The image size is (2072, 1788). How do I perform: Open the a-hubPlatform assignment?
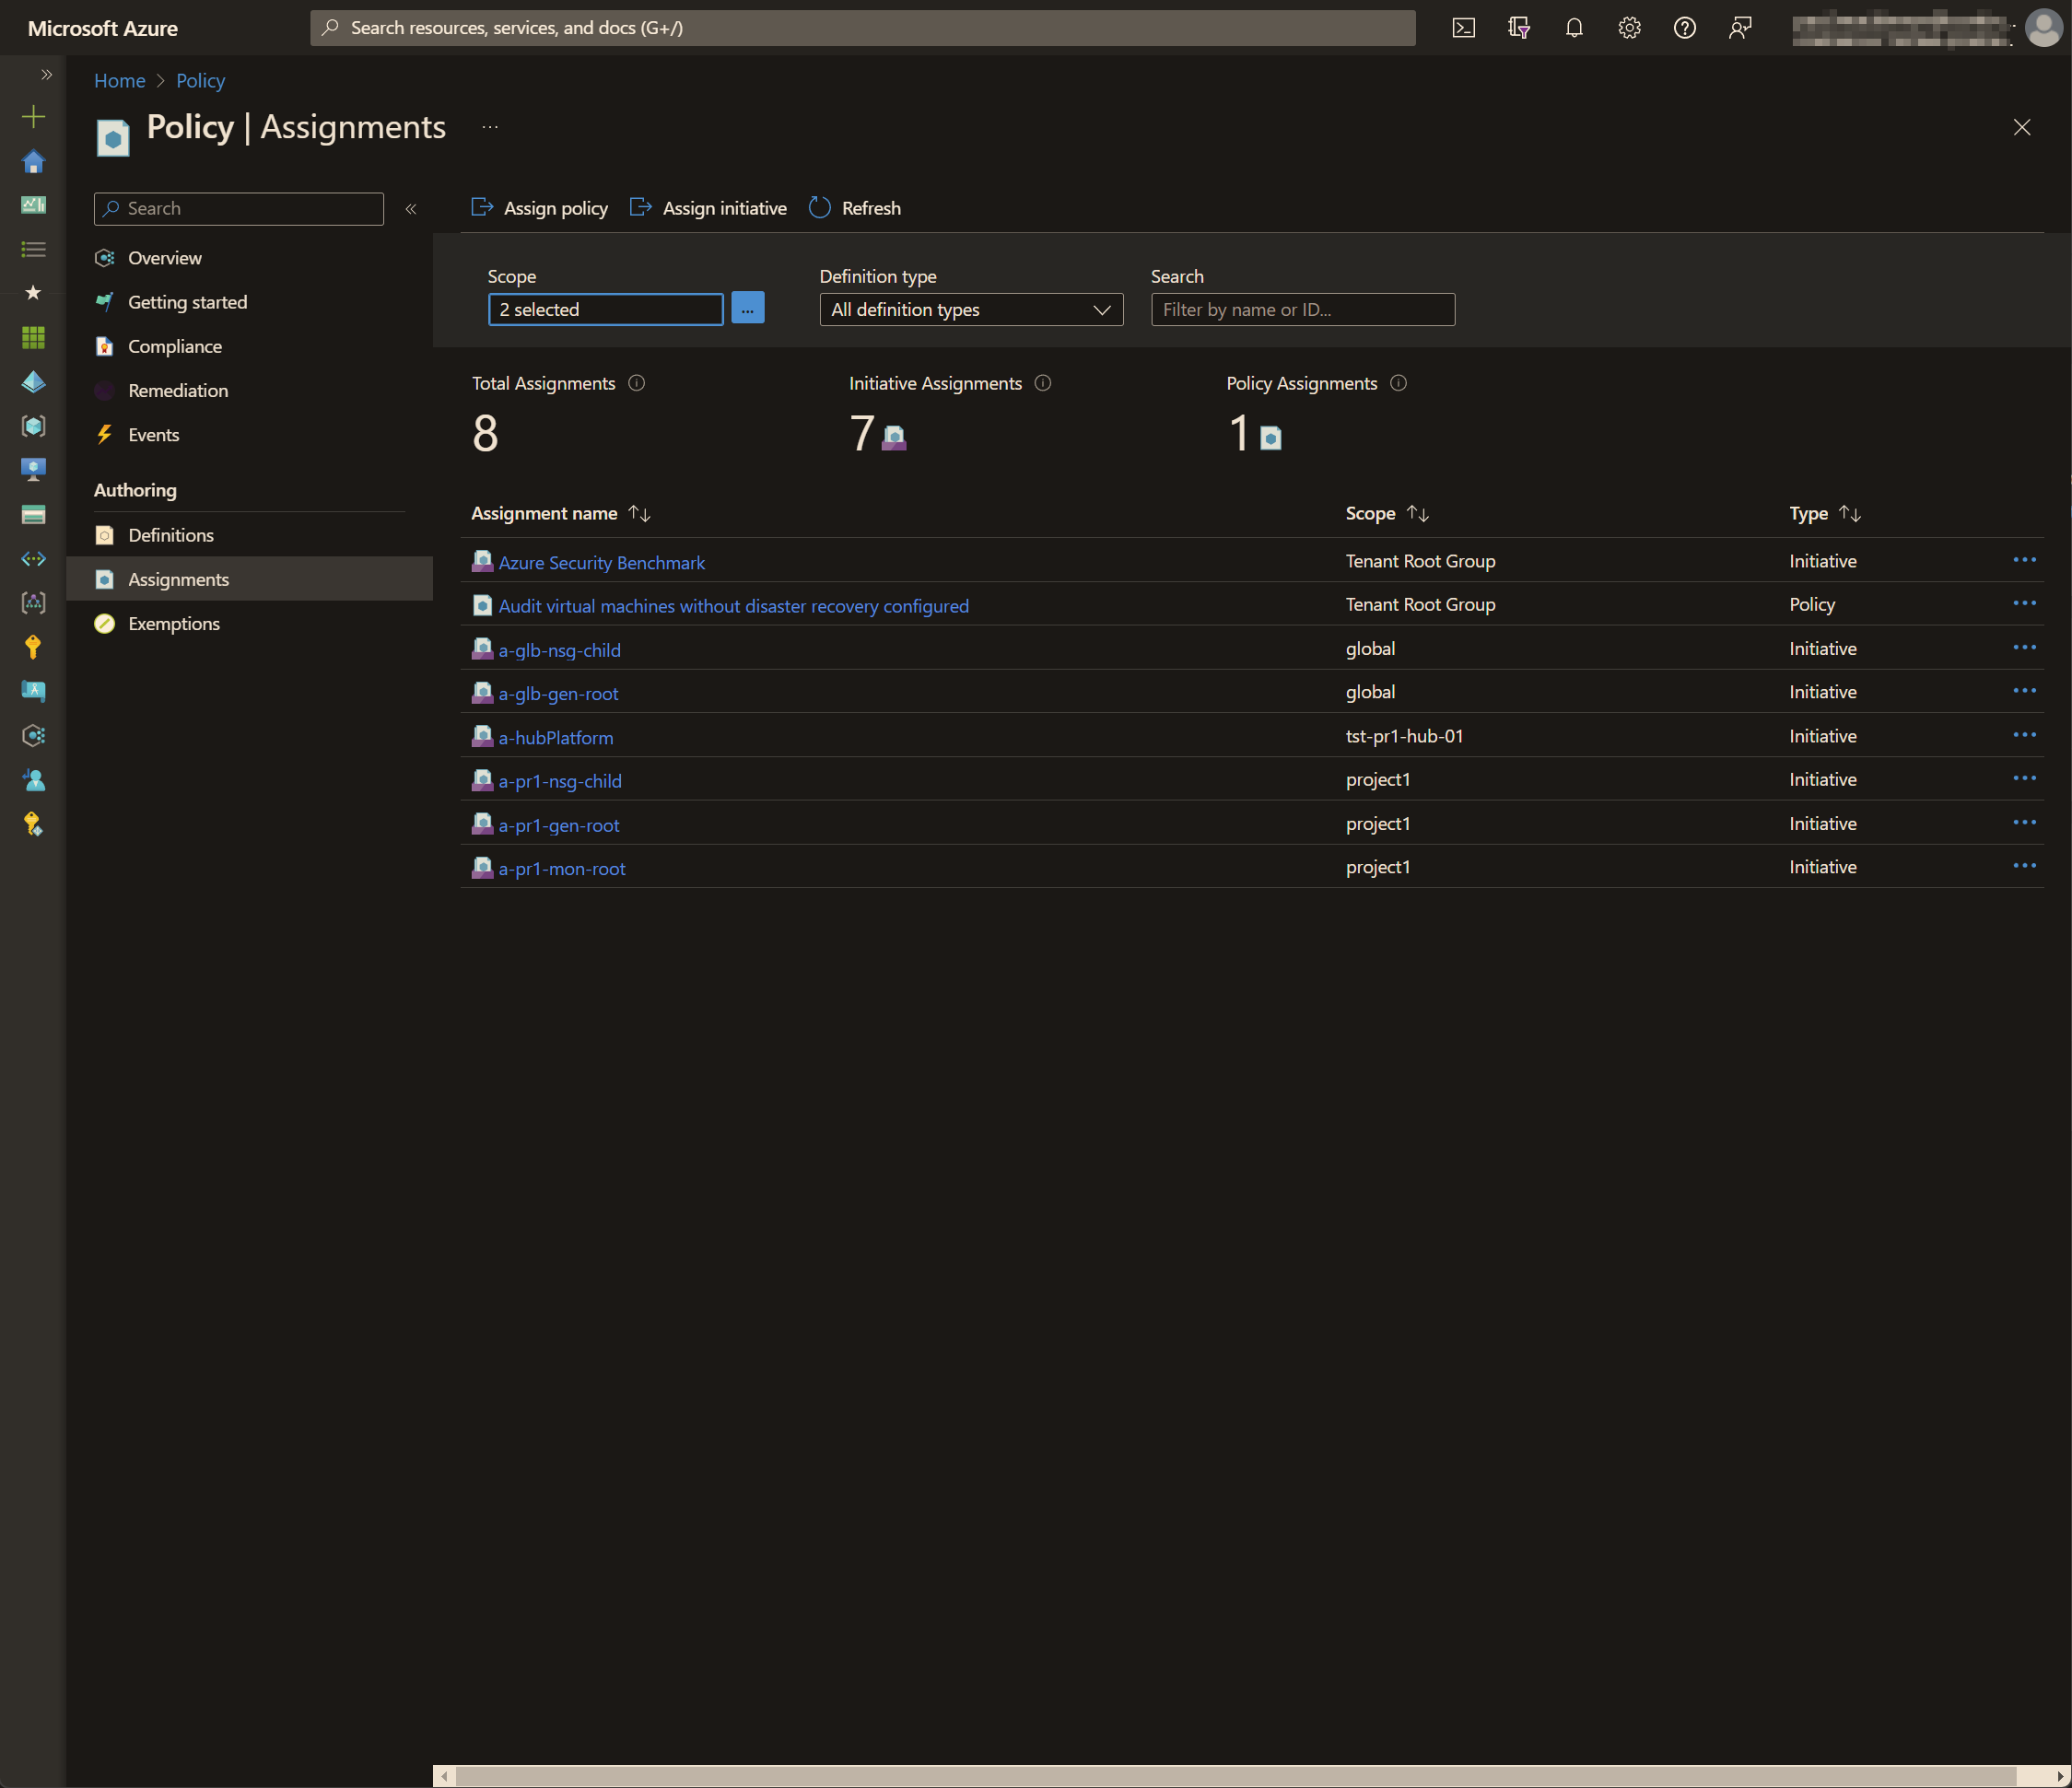click(555, 738)
